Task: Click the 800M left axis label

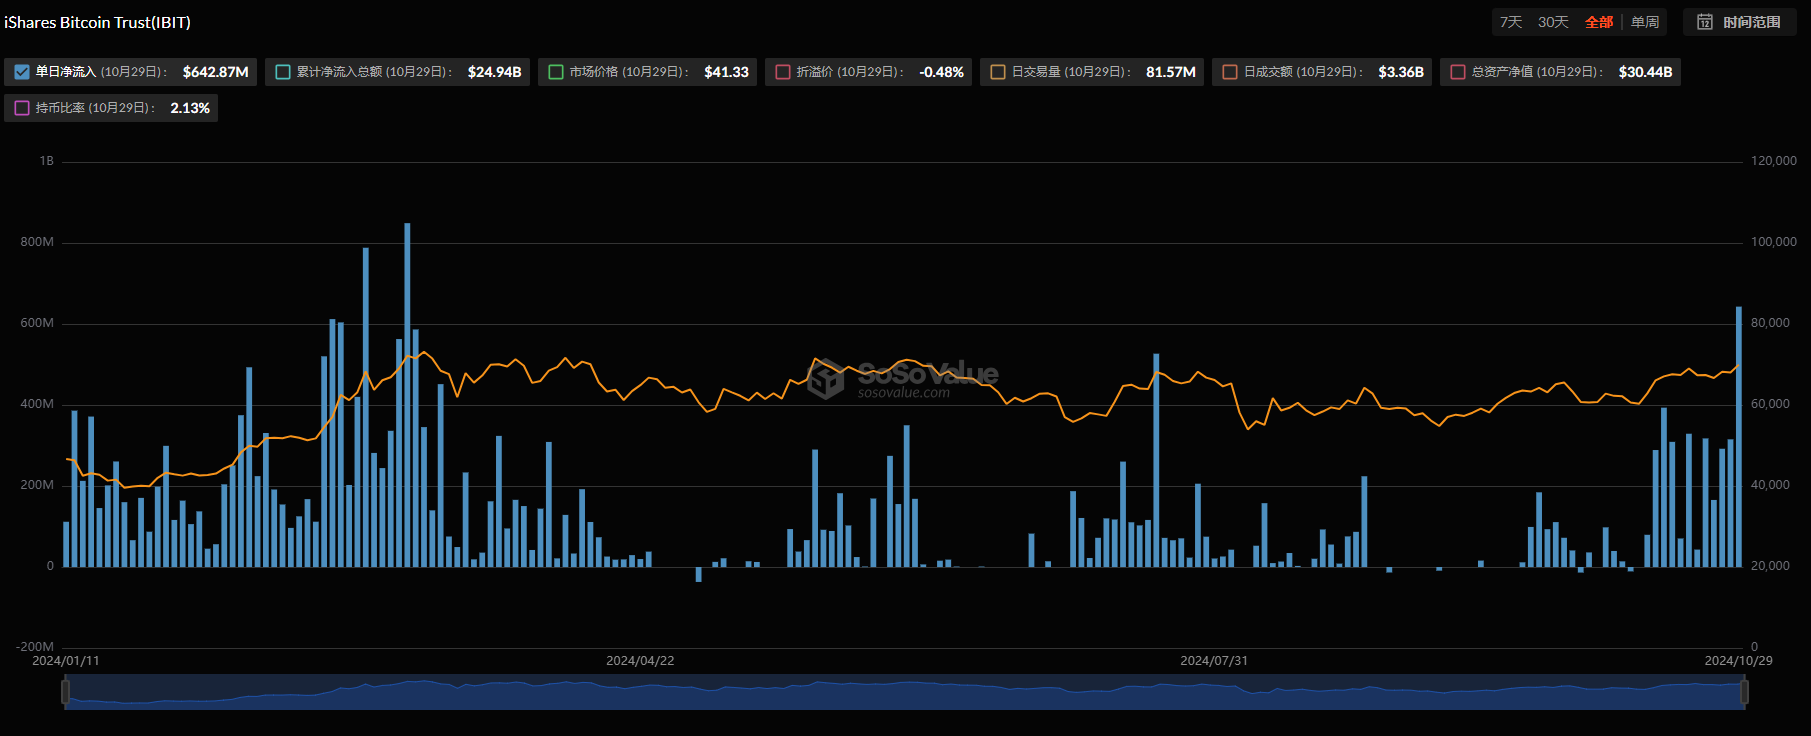Action: (x=37, y=242)
